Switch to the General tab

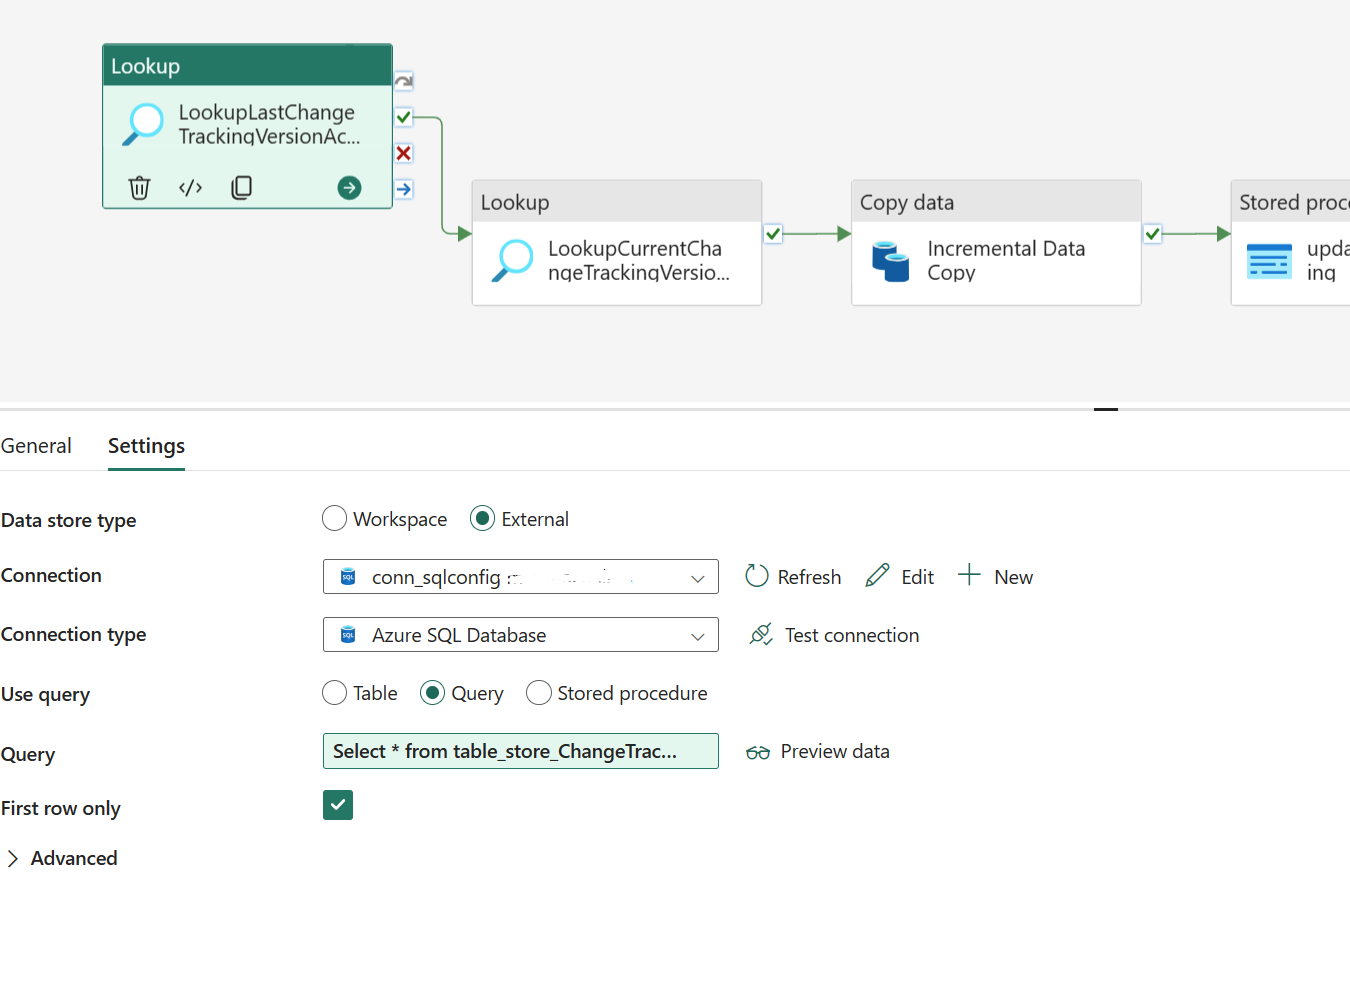coord(36,445)
